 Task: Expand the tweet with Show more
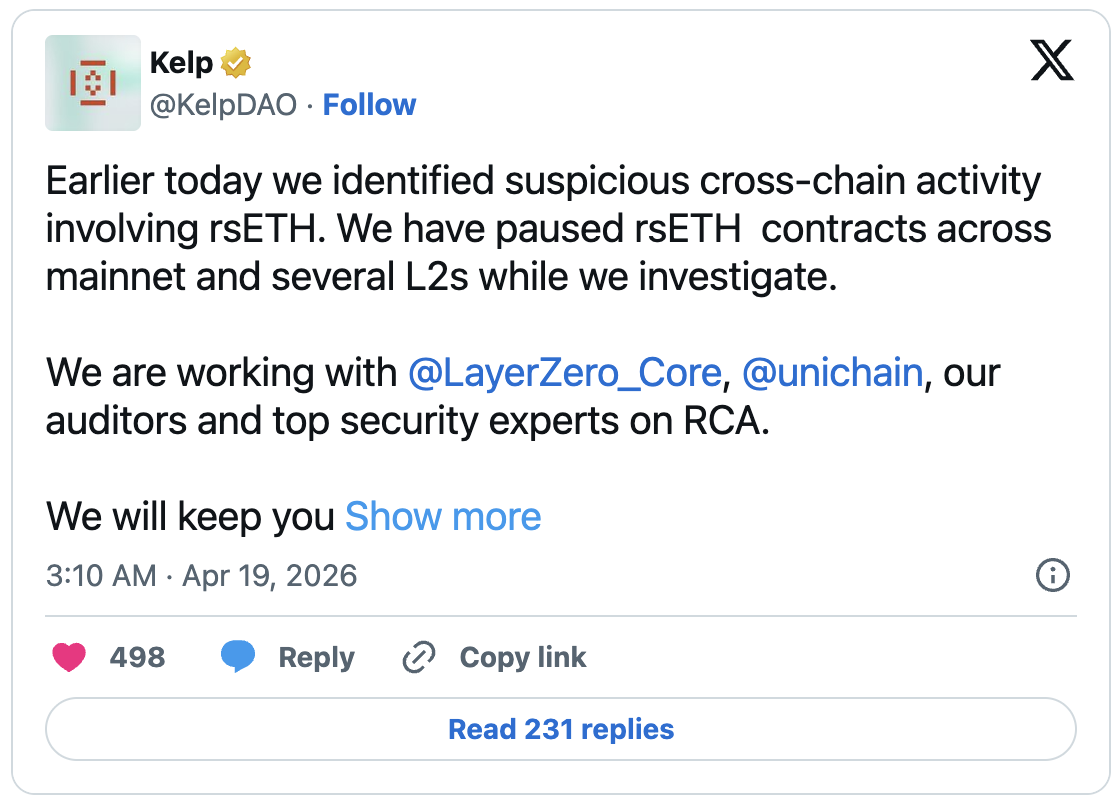tap(443, 516)
